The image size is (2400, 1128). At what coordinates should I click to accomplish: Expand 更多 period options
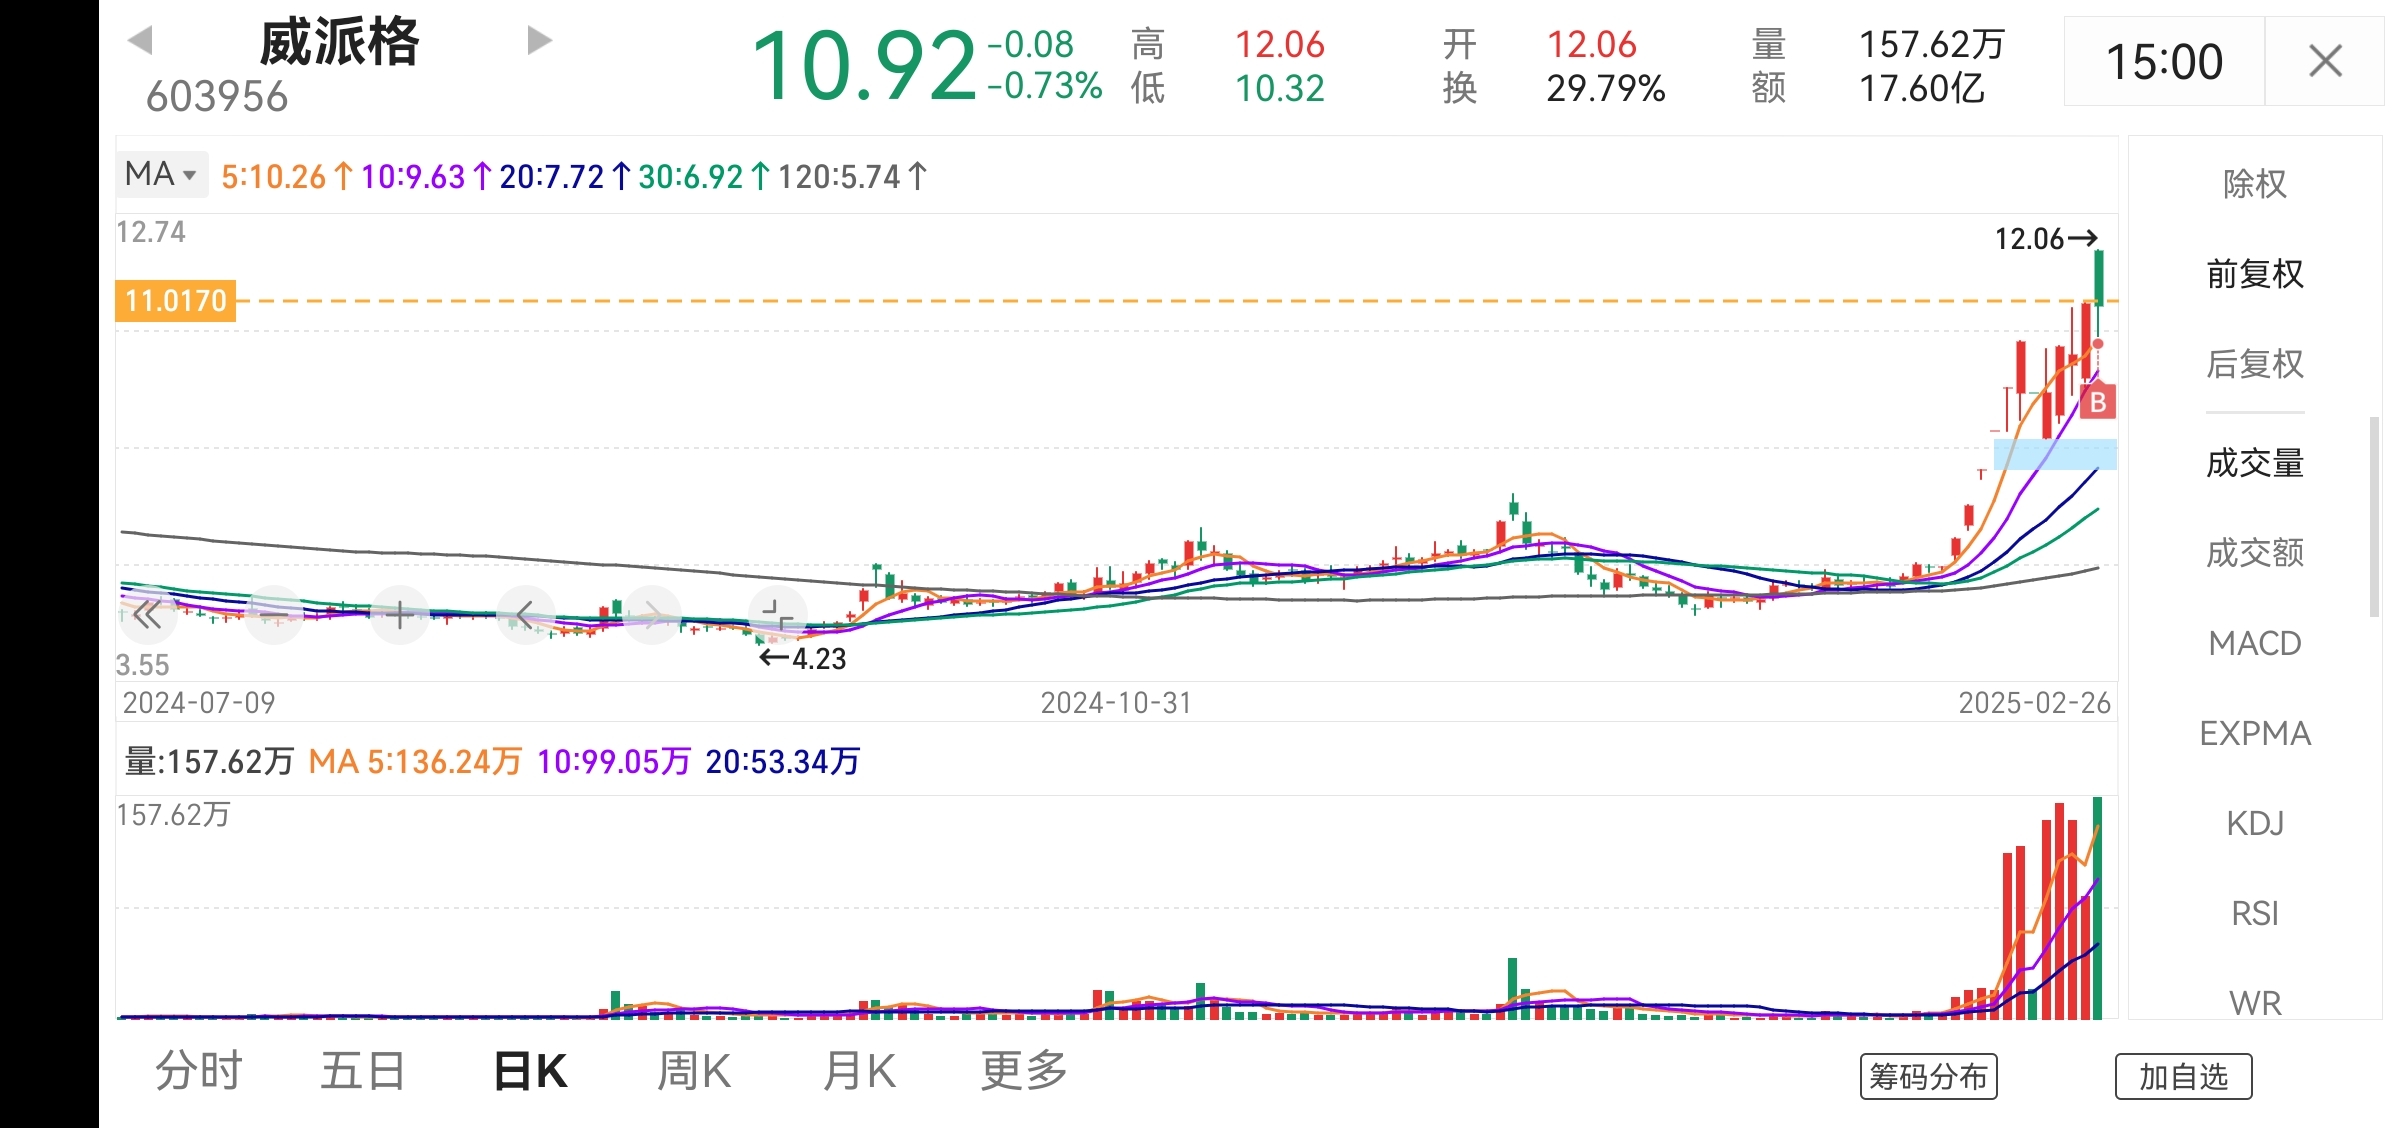click(x=1023, y=1072)
